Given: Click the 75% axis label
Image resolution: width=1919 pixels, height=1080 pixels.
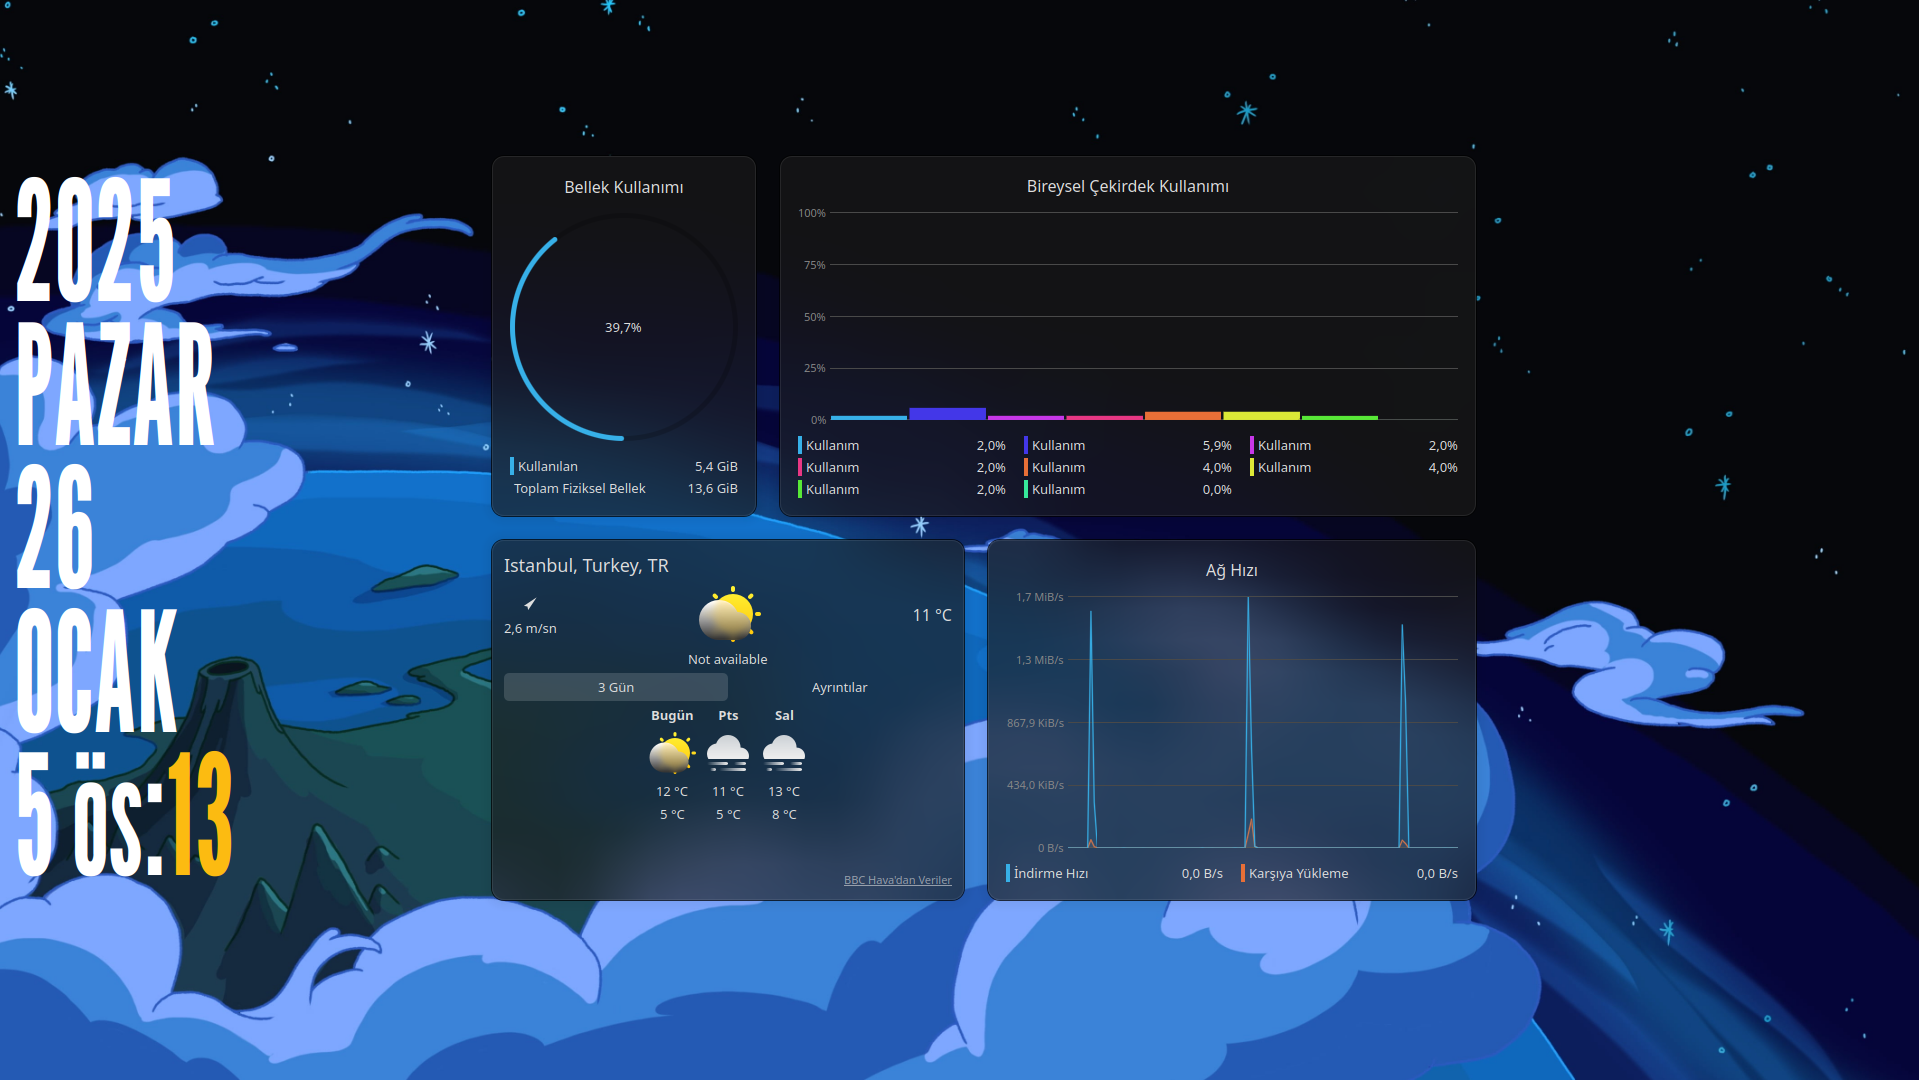Looking at the screenshot, I should tap(815, 265).
